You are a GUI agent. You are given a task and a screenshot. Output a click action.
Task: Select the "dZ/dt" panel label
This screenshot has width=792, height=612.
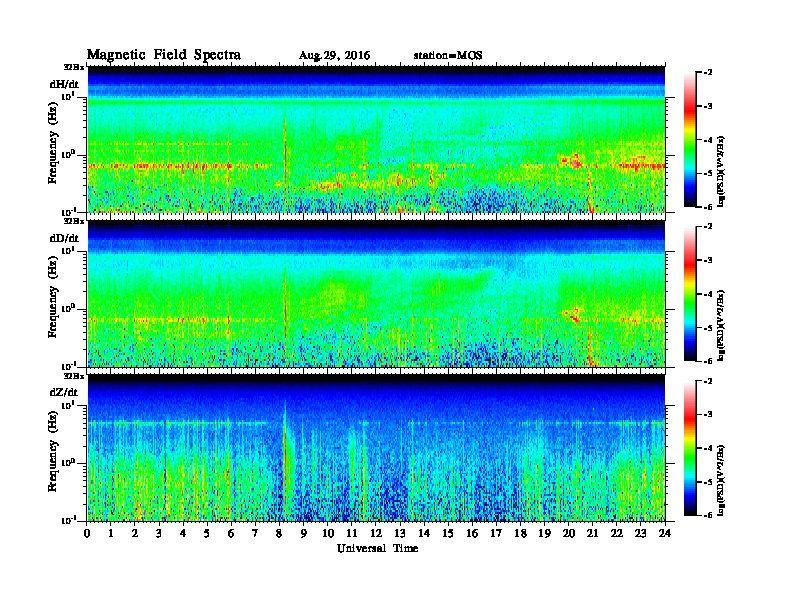click(x=64, y=392)
